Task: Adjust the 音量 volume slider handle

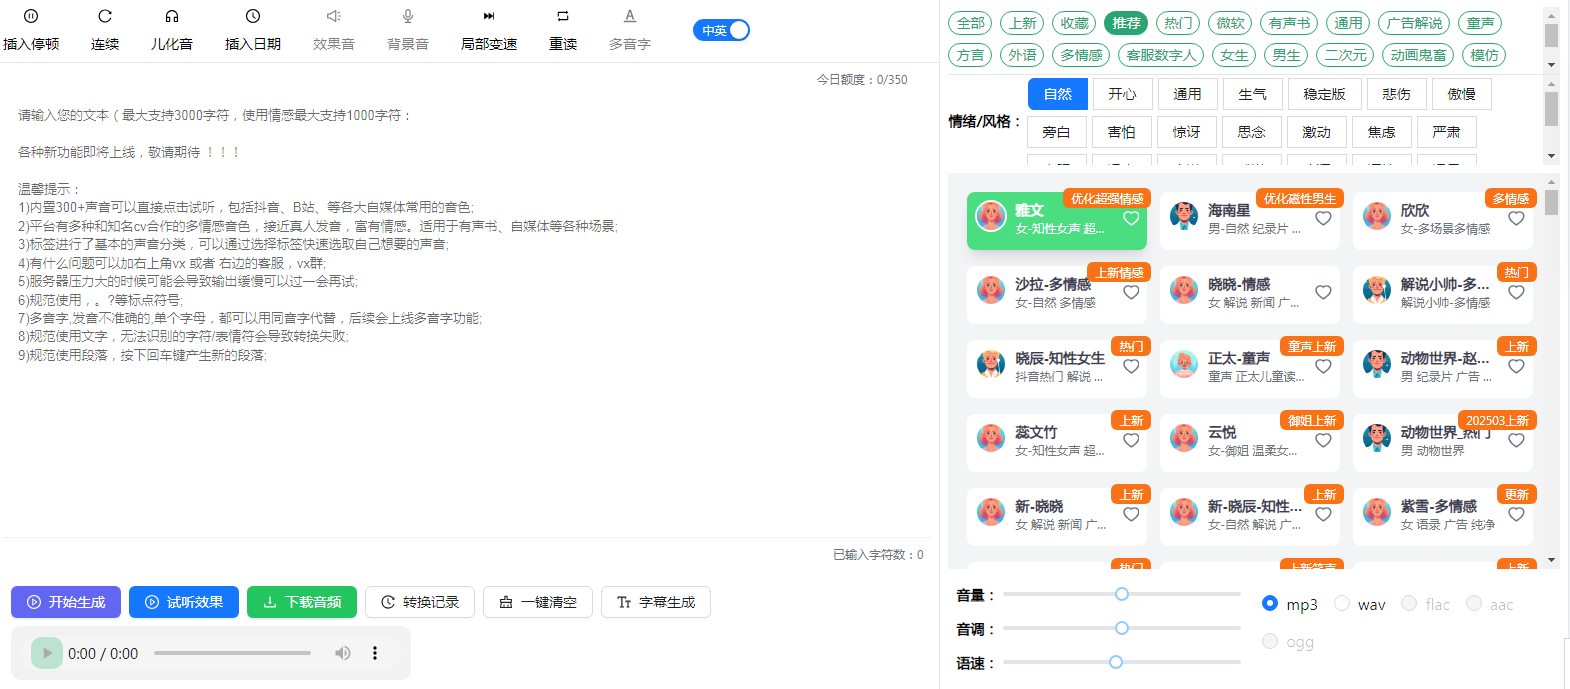Action: click(1122, 594)
